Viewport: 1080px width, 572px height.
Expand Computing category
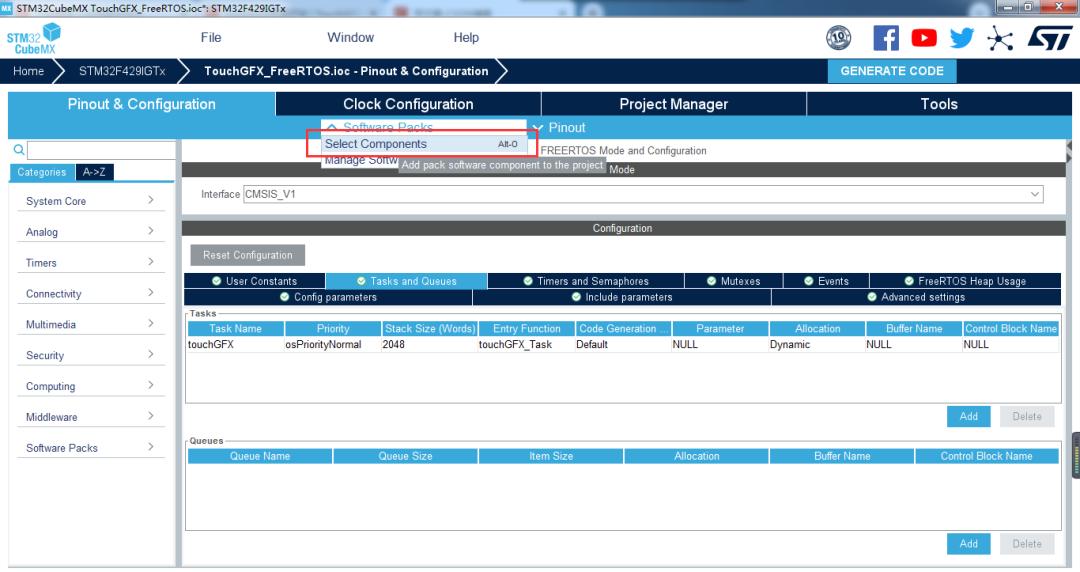90,387
